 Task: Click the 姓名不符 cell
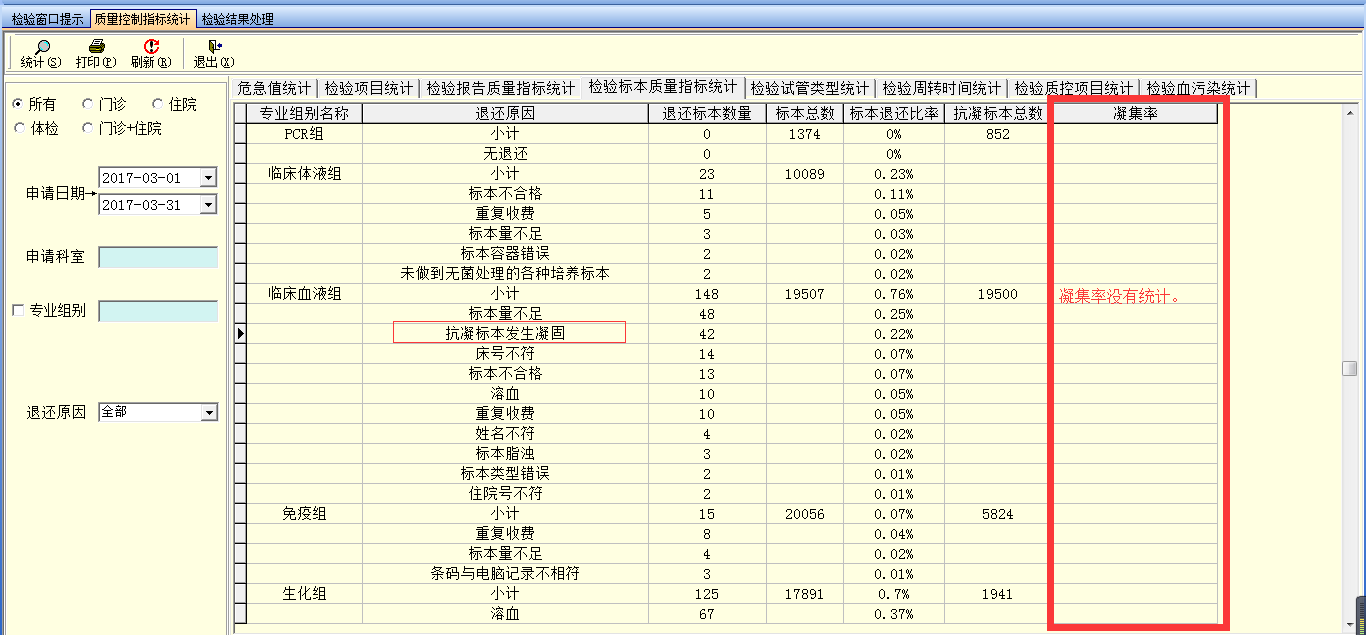coord(505,434)
